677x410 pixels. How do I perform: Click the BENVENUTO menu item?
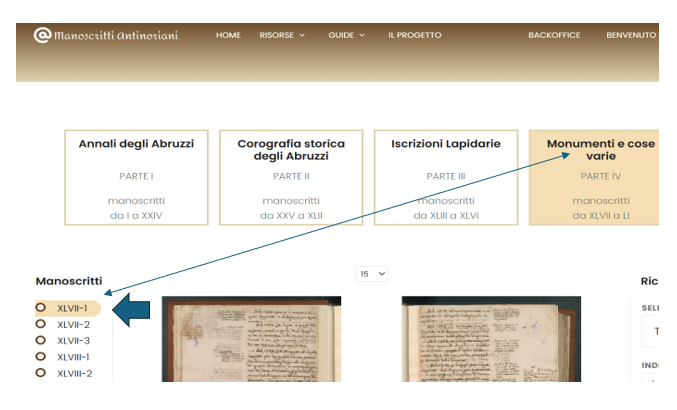click(631, 35)
